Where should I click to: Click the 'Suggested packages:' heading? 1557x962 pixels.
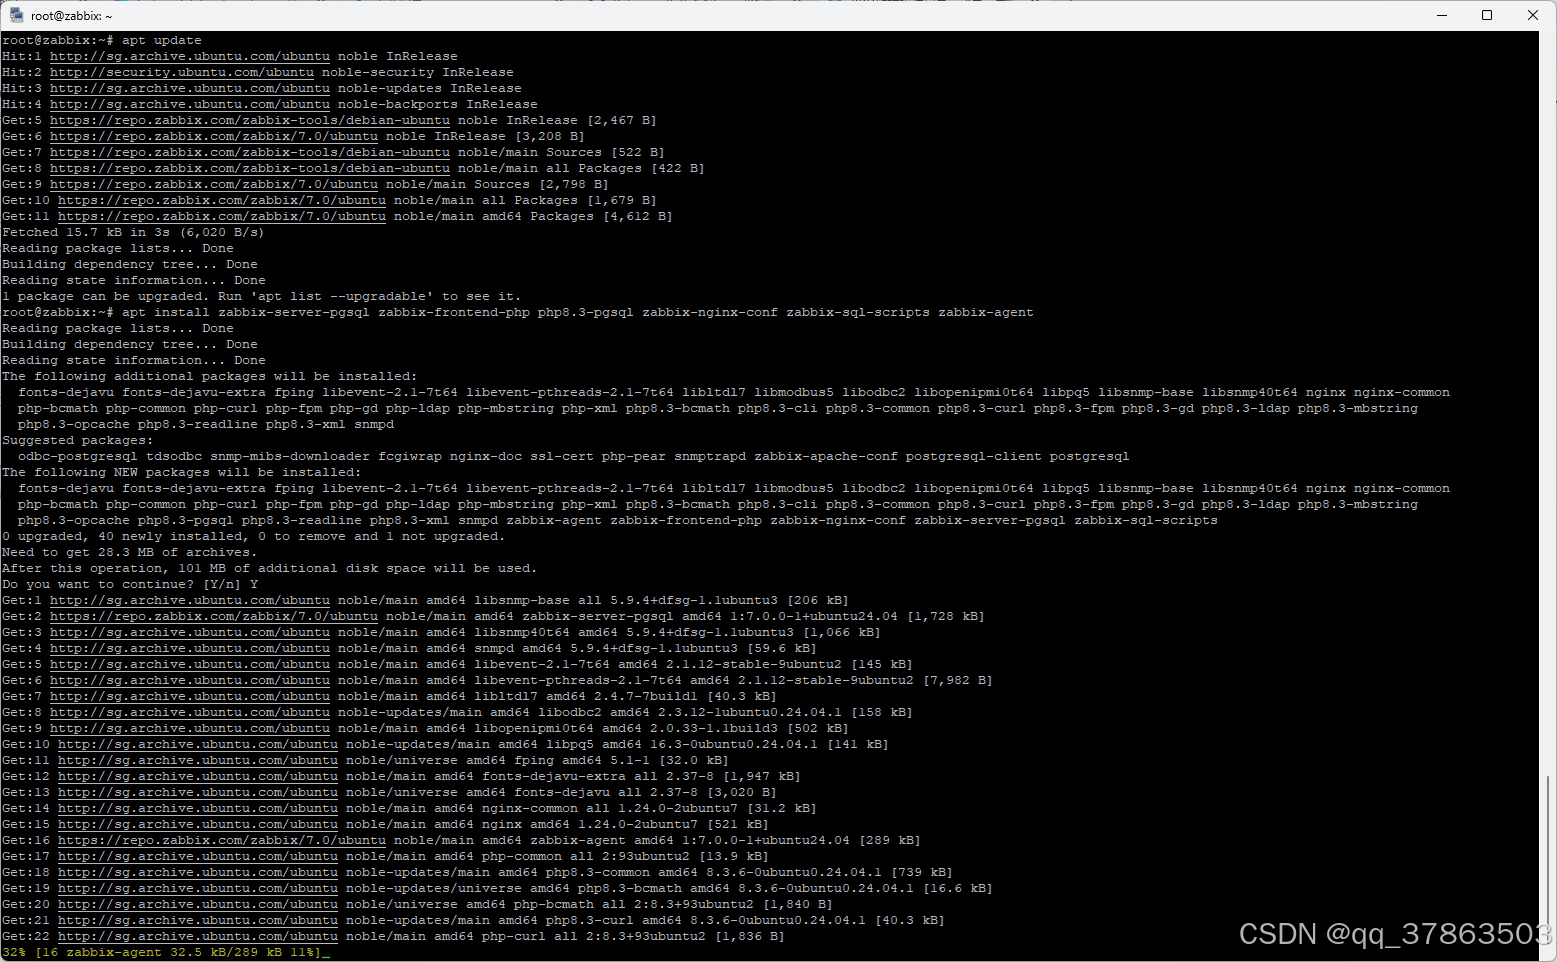coord(78,441)
